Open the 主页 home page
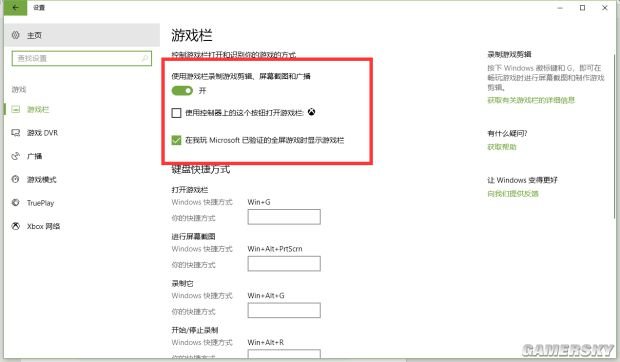The height and width of the screenshot is (362, 620). click(82, 35)
